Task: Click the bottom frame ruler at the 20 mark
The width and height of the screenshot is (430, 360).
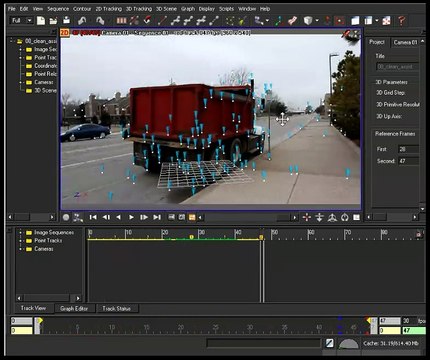Action: pyautogui.click(x=181, y=328)
